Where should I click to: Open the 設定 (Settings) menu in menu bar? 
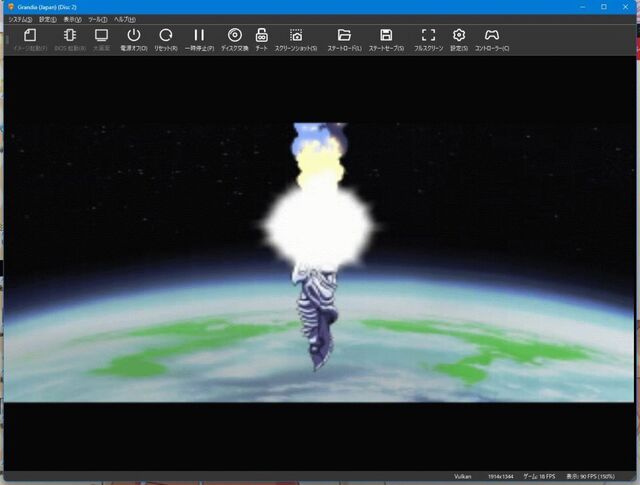click(x=48, y=20)
